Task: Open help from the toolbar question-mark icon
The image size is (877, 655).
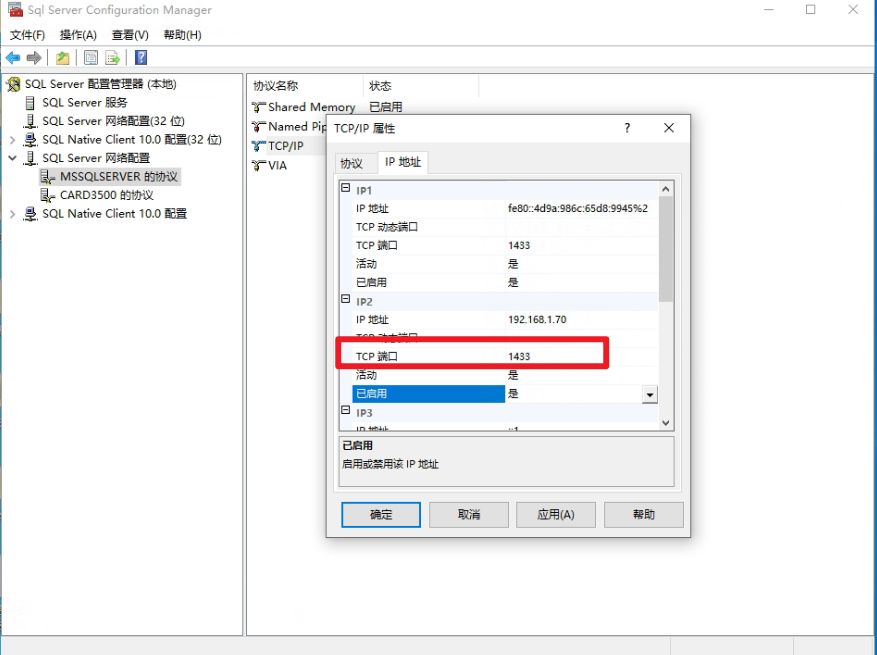Action: [x=141, y=58]
